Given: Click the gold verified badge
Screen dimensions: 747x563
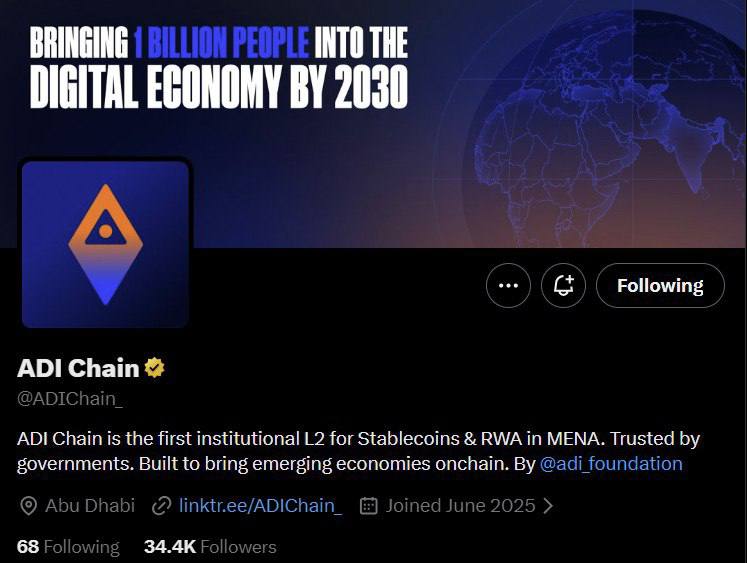Looking at the screenshot, I should coord(154,368).
